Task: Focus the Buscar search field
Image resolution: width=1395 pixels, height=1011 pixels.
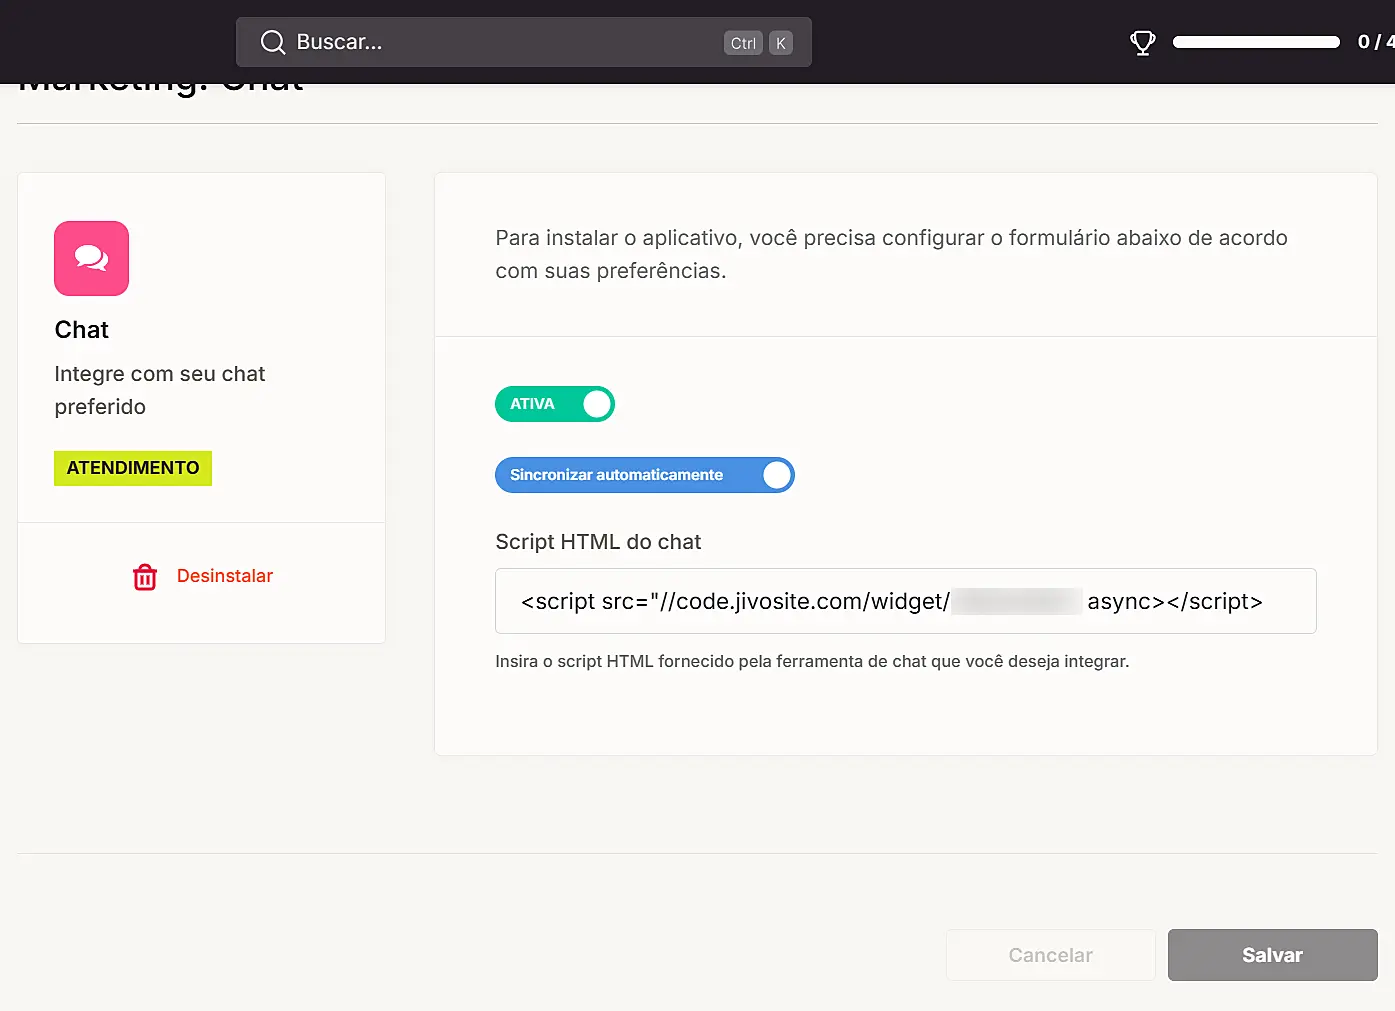Action: (x=500, y=42)
